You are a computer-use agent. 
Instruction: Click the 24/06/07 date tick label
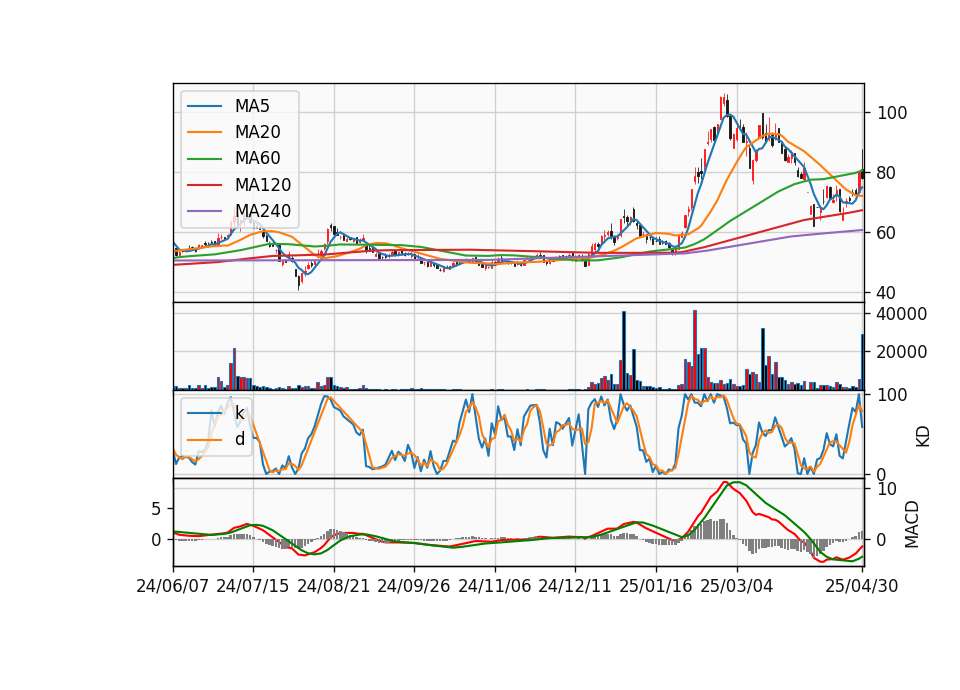(173, 587)
